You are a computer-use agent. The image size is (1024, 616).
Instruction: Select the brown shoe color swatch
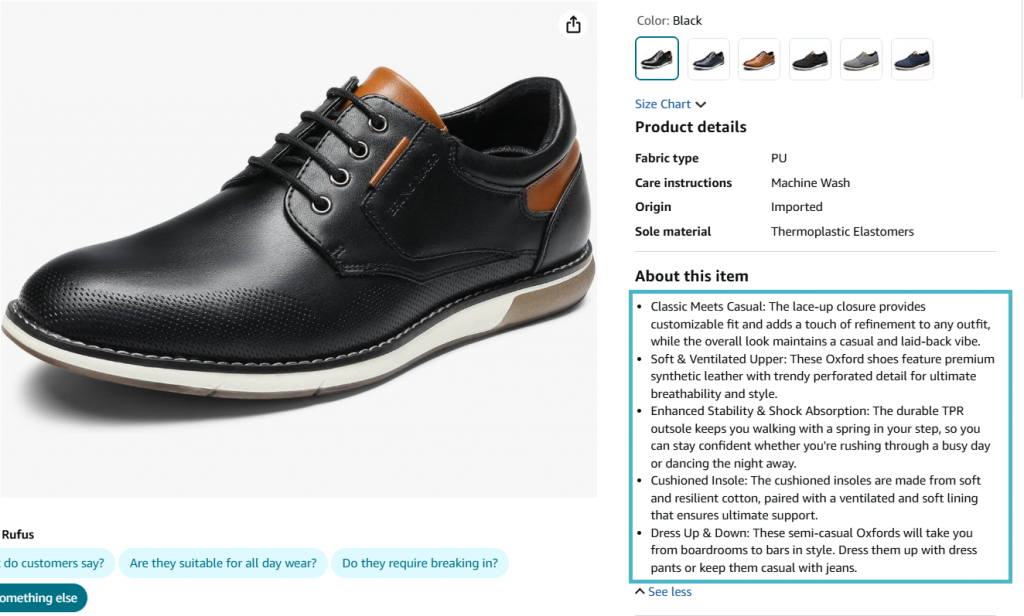point(759,58)
